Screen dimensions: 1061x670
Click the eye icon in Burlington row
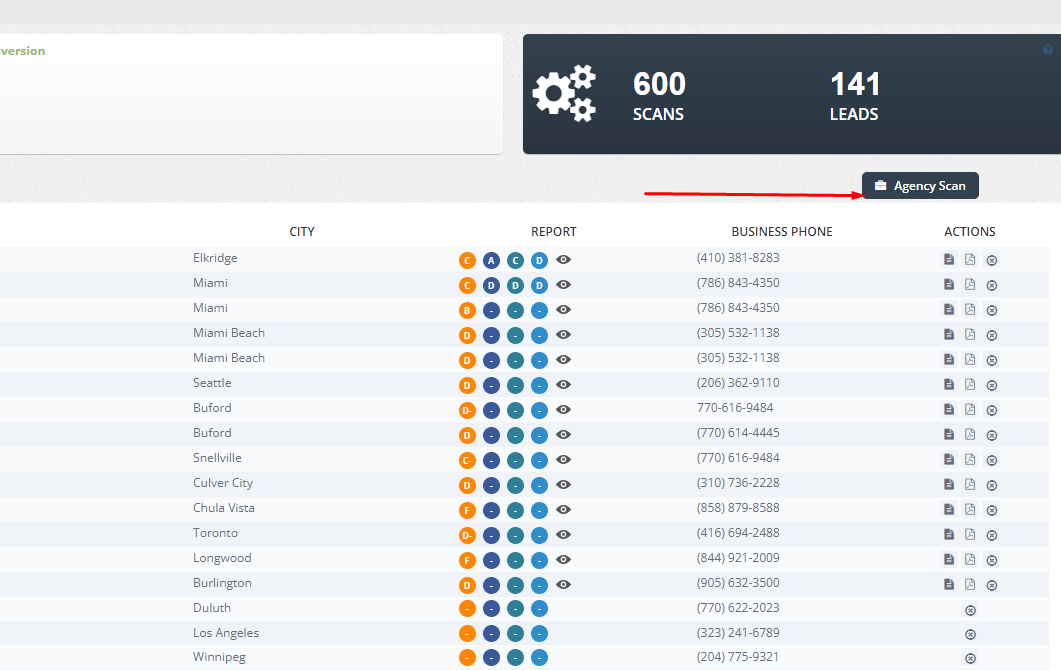564,585
